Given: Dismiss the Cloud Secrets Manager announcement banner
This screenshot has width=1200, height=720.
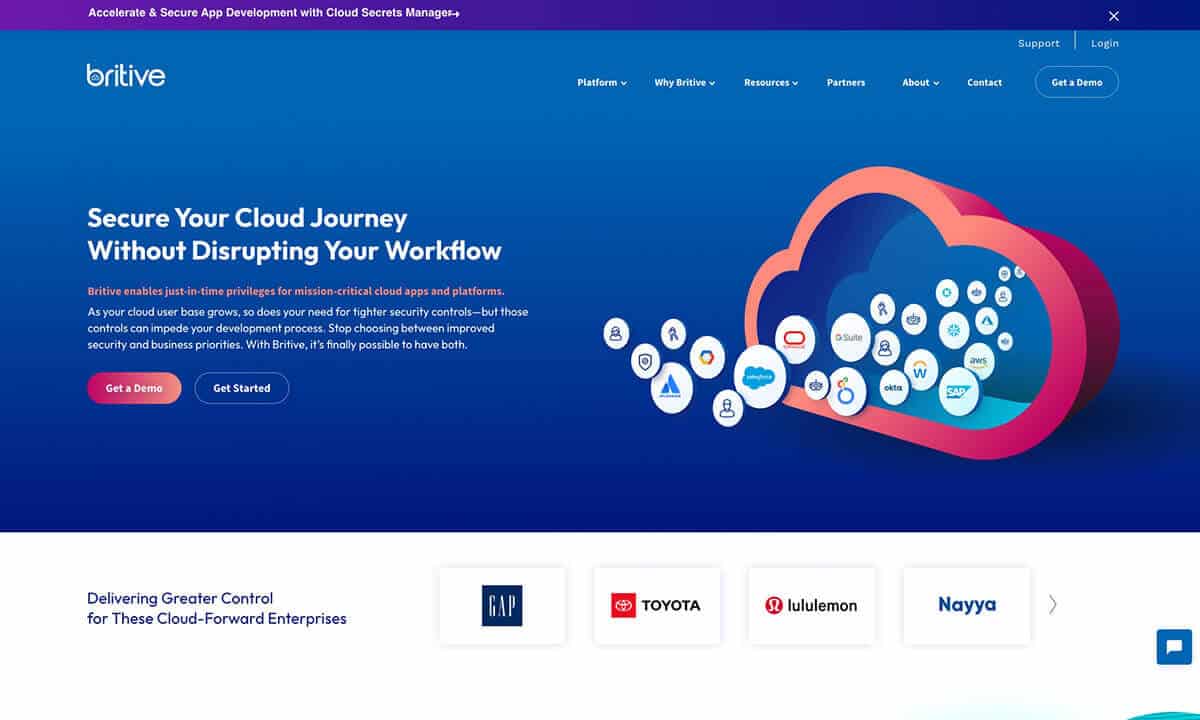Looking at the screenshot, I should click(x=1114, y=16).
